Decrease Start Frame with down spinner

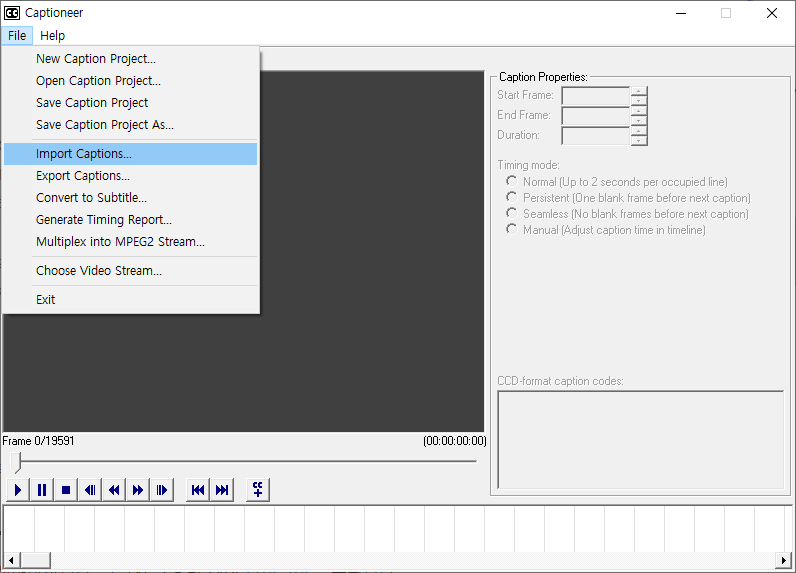(639, 100)
